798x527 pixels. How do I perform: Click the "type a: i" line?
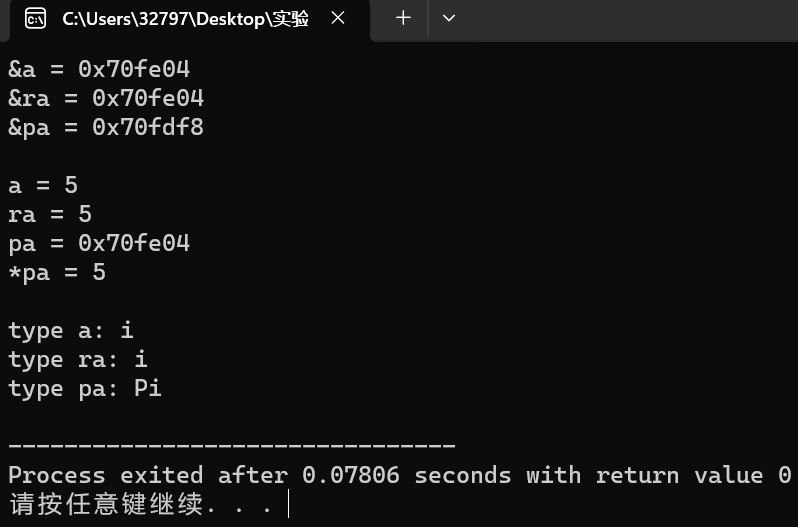click(71, 331)
